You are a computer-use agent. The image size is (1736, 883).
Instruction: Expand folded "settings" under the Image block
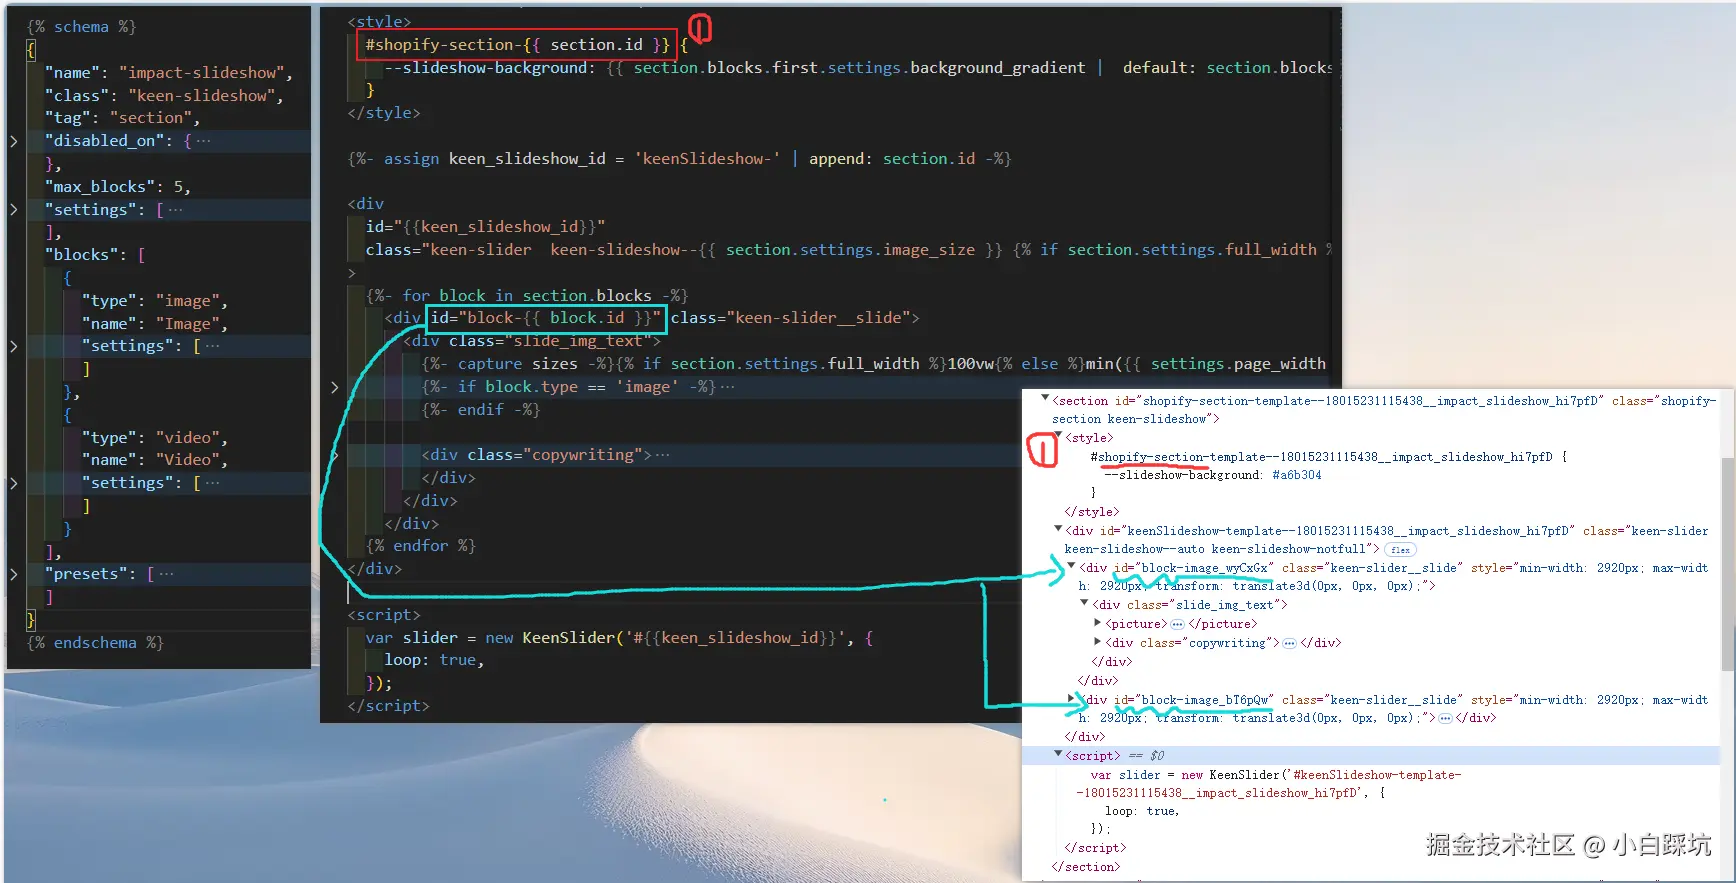pyautogui.click(x=14, y=346)
